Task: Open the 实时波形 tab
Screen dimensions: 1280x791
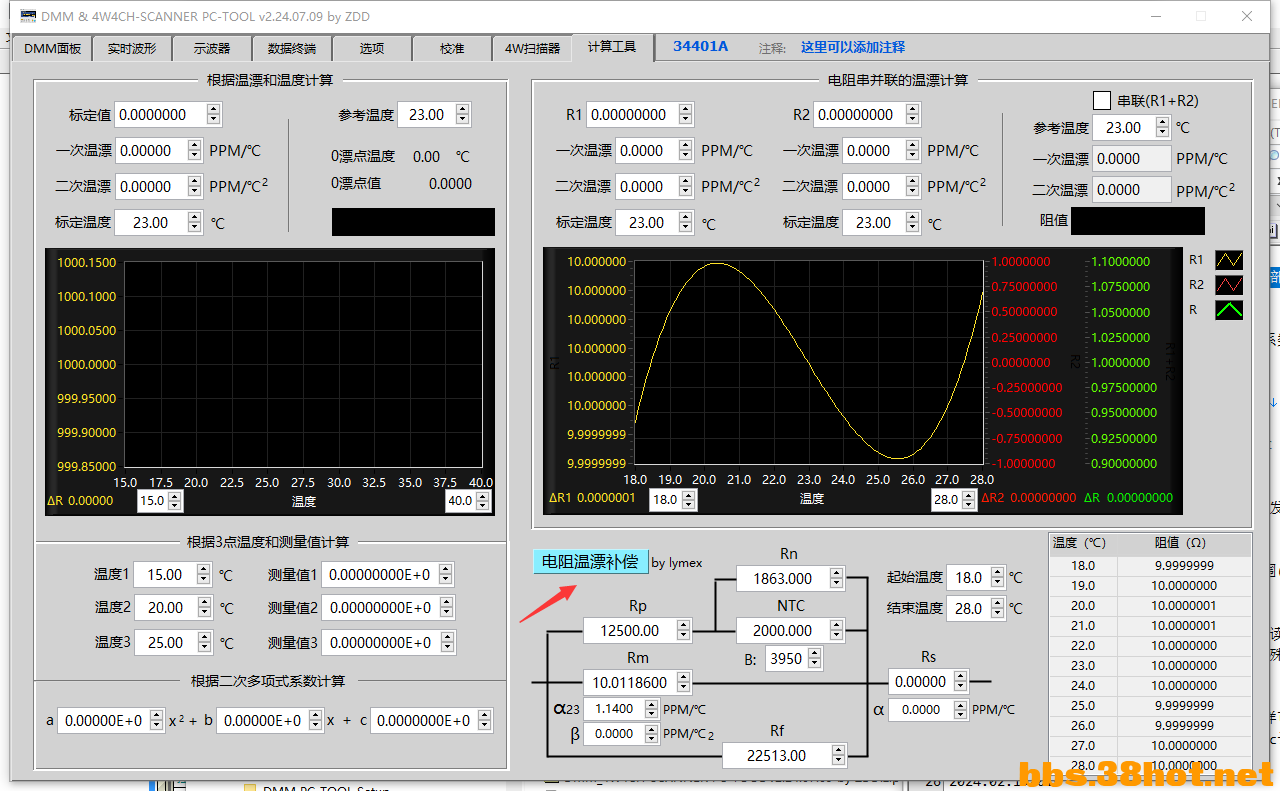Action: (x=132, y=48)
